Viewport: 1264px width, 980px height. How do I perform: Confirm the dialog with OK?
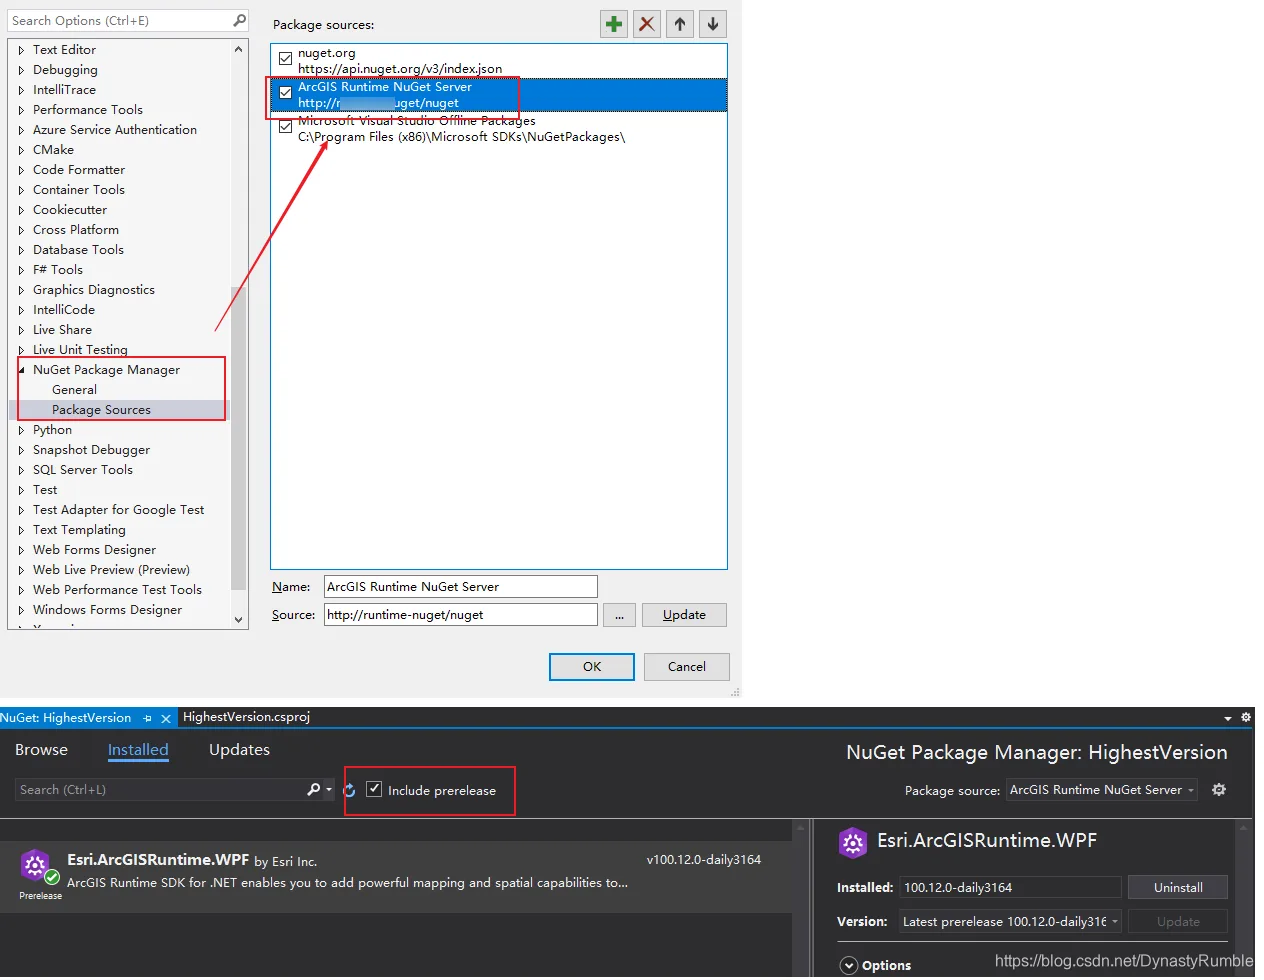point(592,667)
